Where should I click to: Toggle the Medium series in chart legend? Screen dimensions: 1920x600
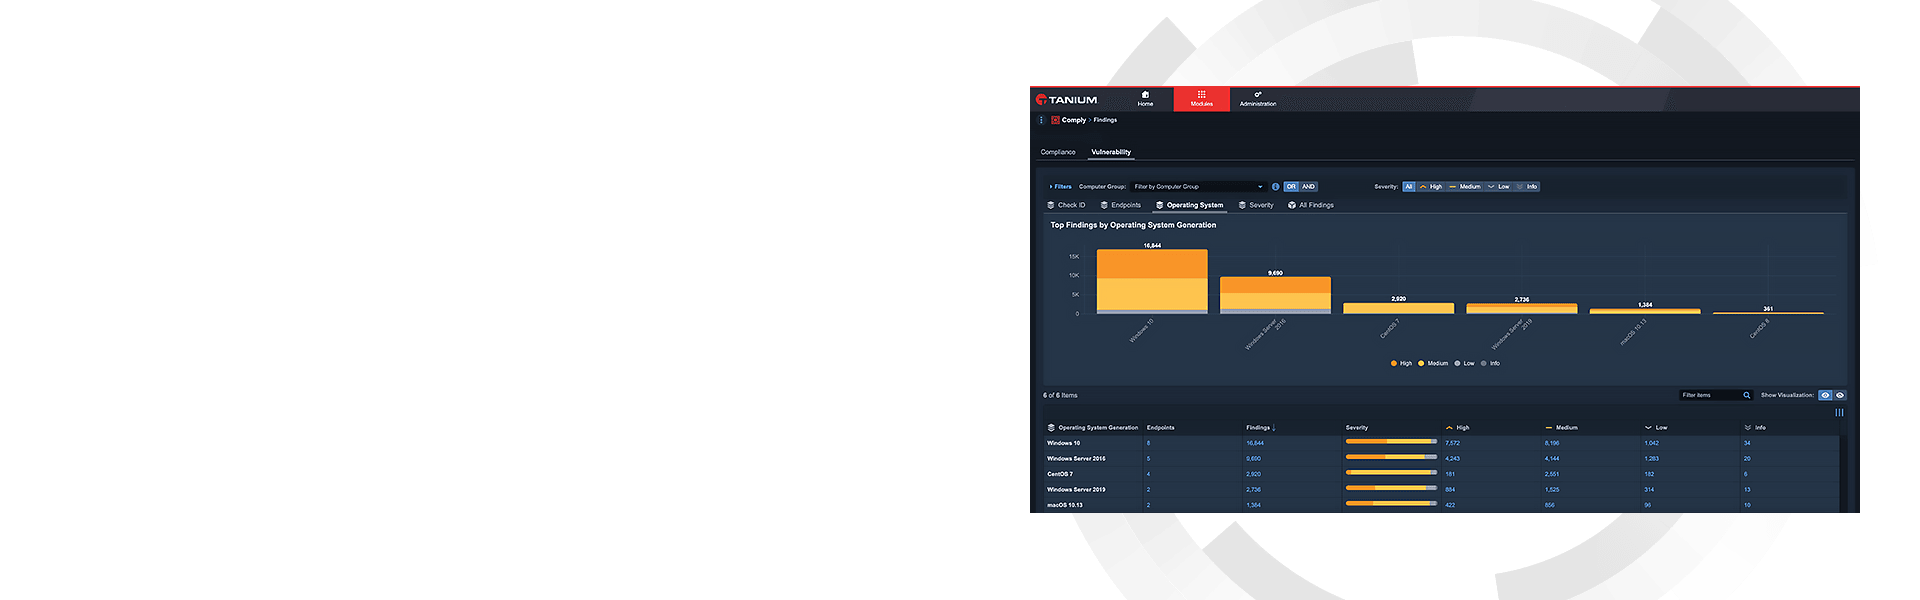(1433, 364)
